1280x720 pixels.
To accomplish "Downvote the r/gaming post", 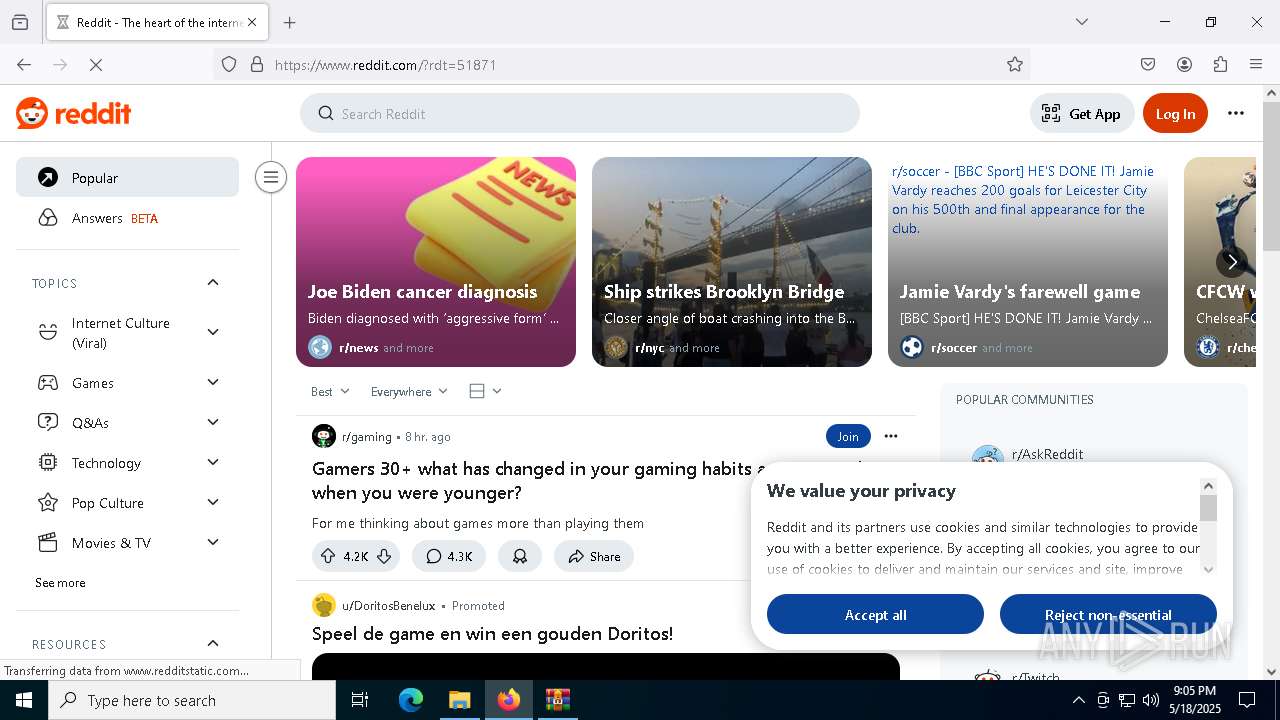I will 384,556.
